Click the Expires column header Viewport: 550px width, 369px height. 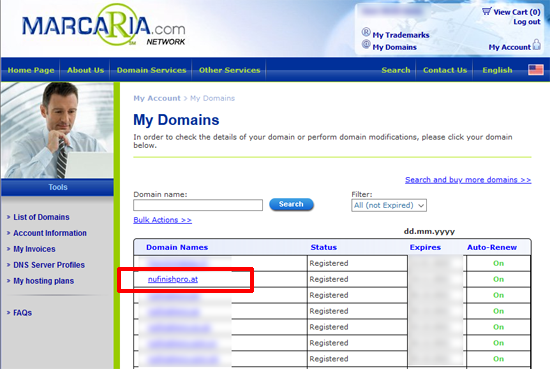tap(425, 248)
